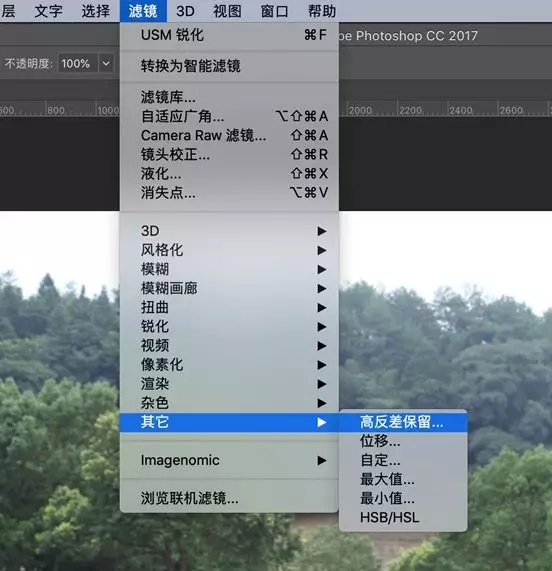Expand the 3D filter submenu
The height and width of the screenshot is (571, 552).
tap(229, 231)
